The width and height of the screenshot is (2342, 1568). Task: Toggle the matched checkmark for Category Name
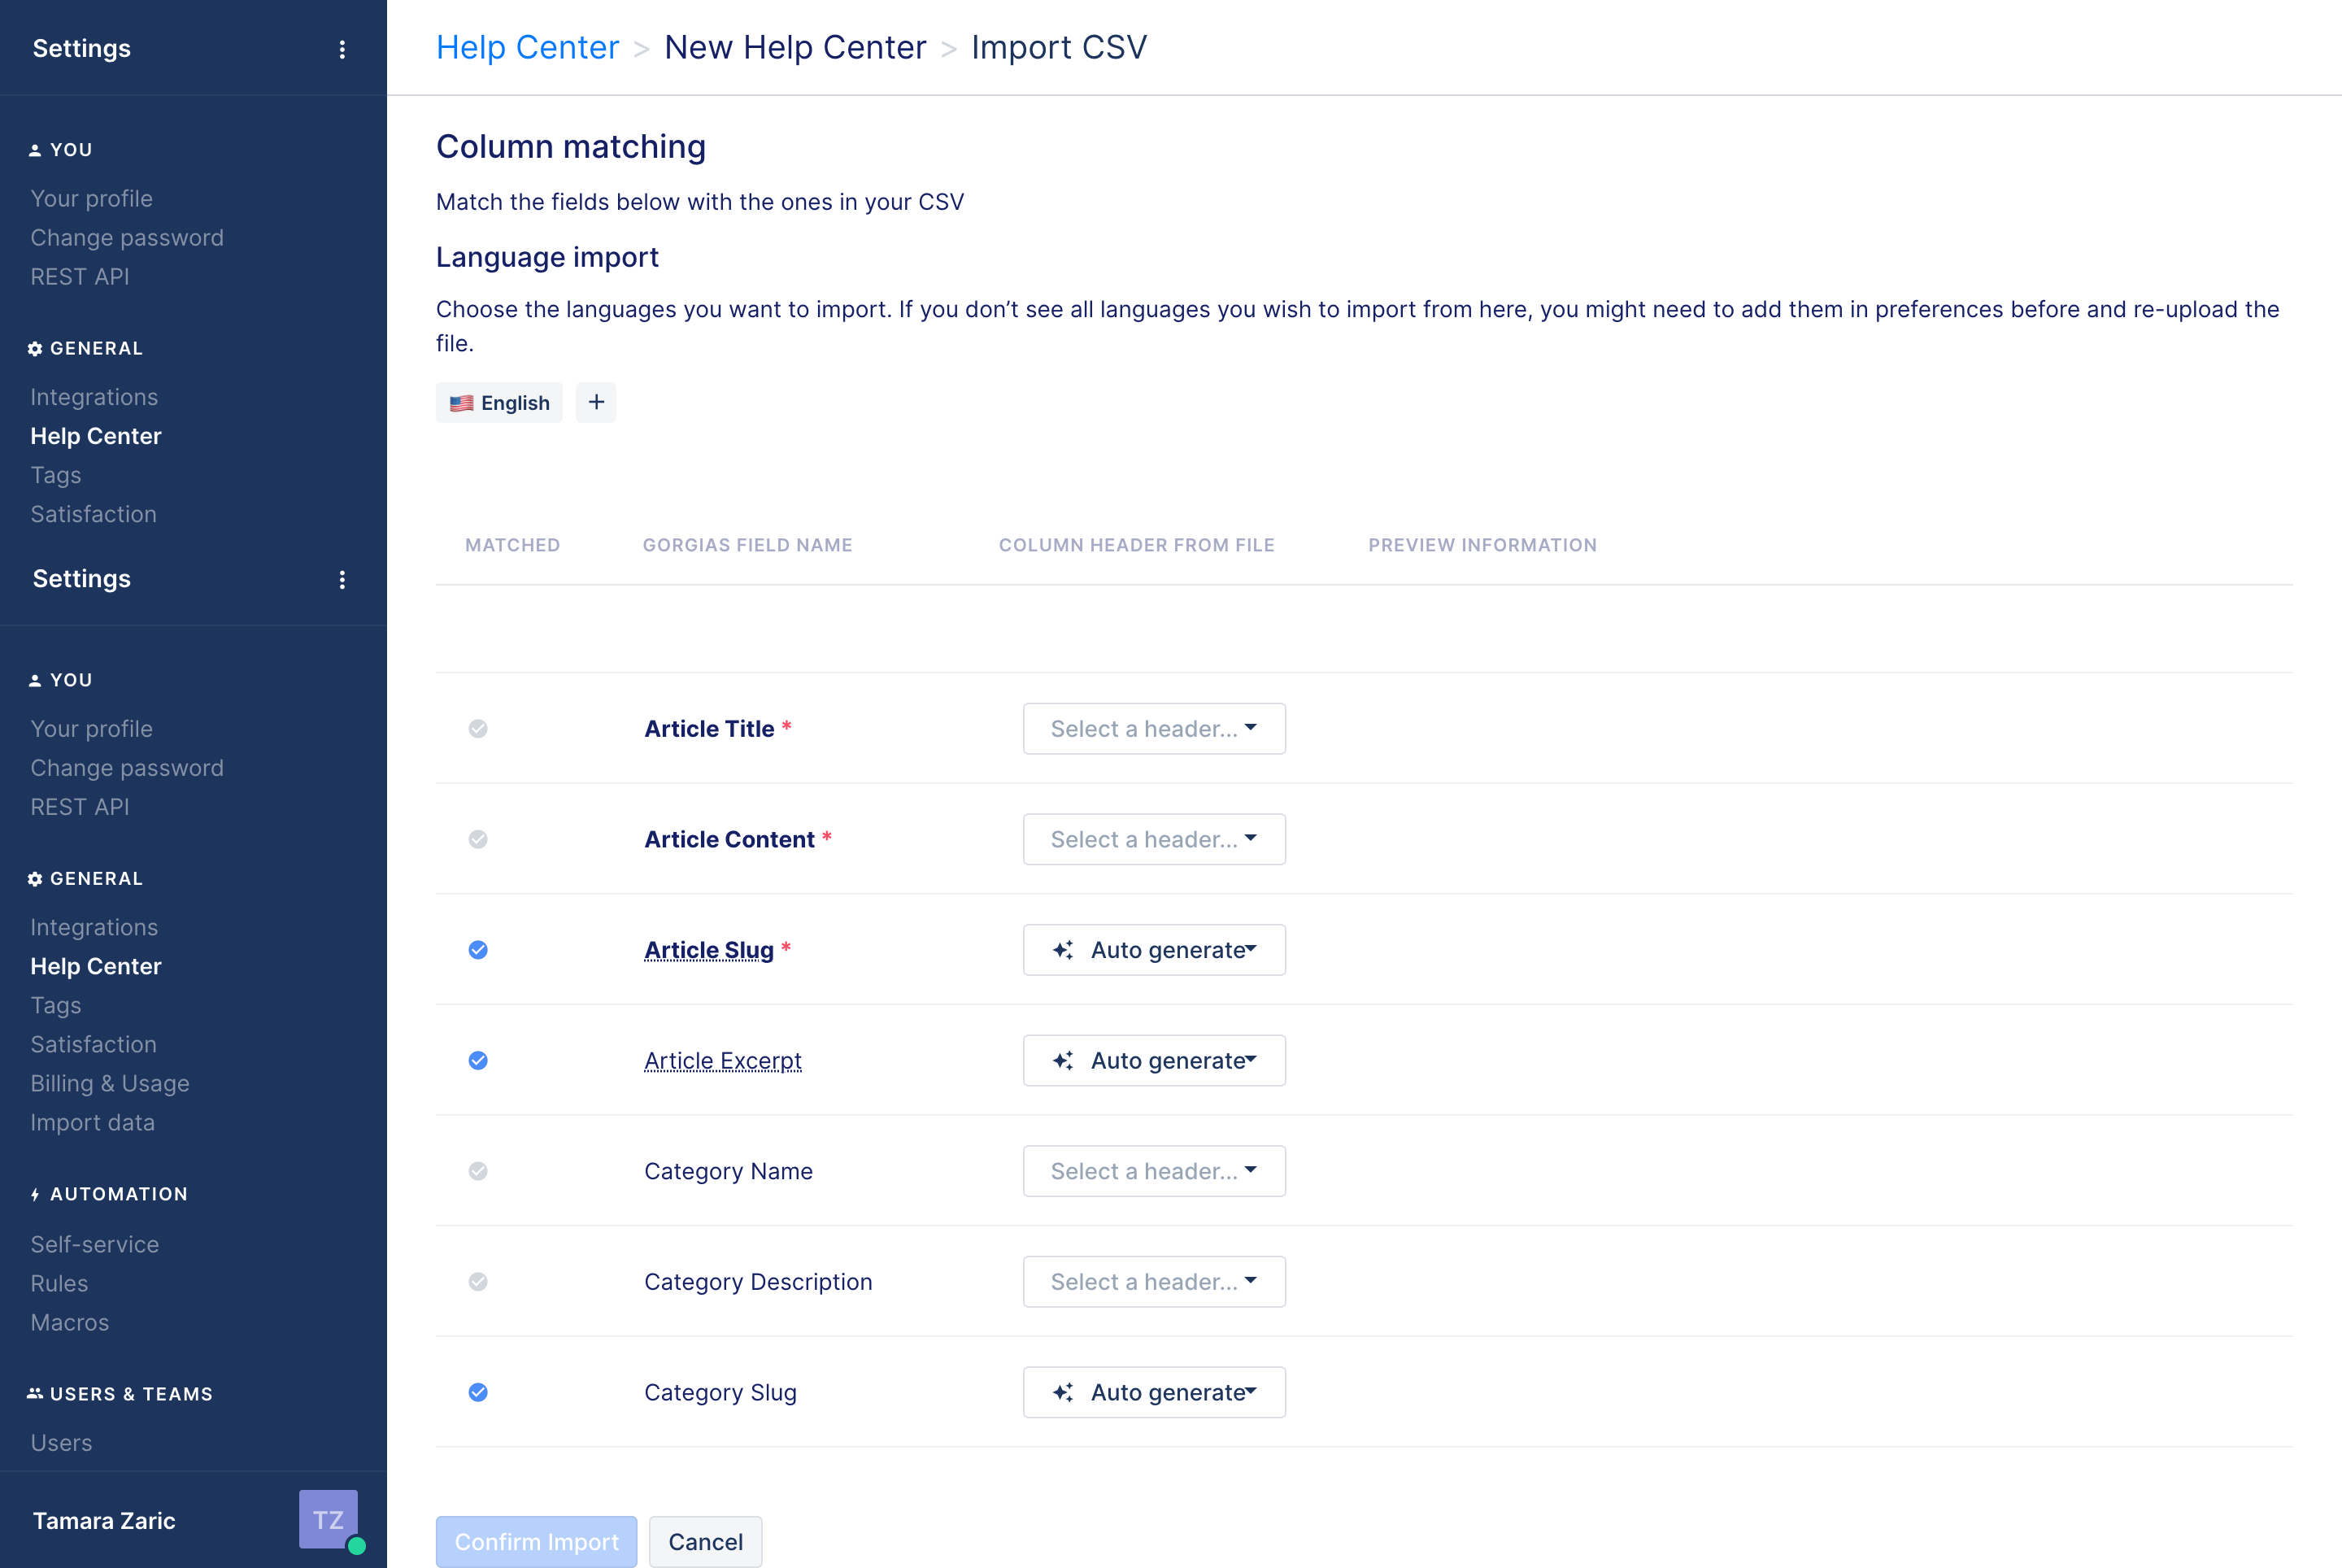click(478, 1171)
